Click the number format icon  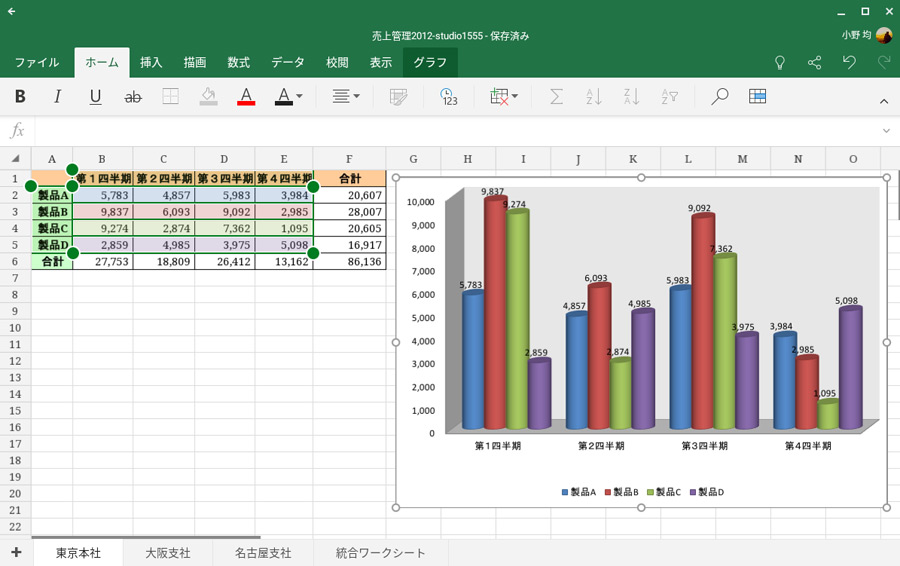tap(448, 97)
